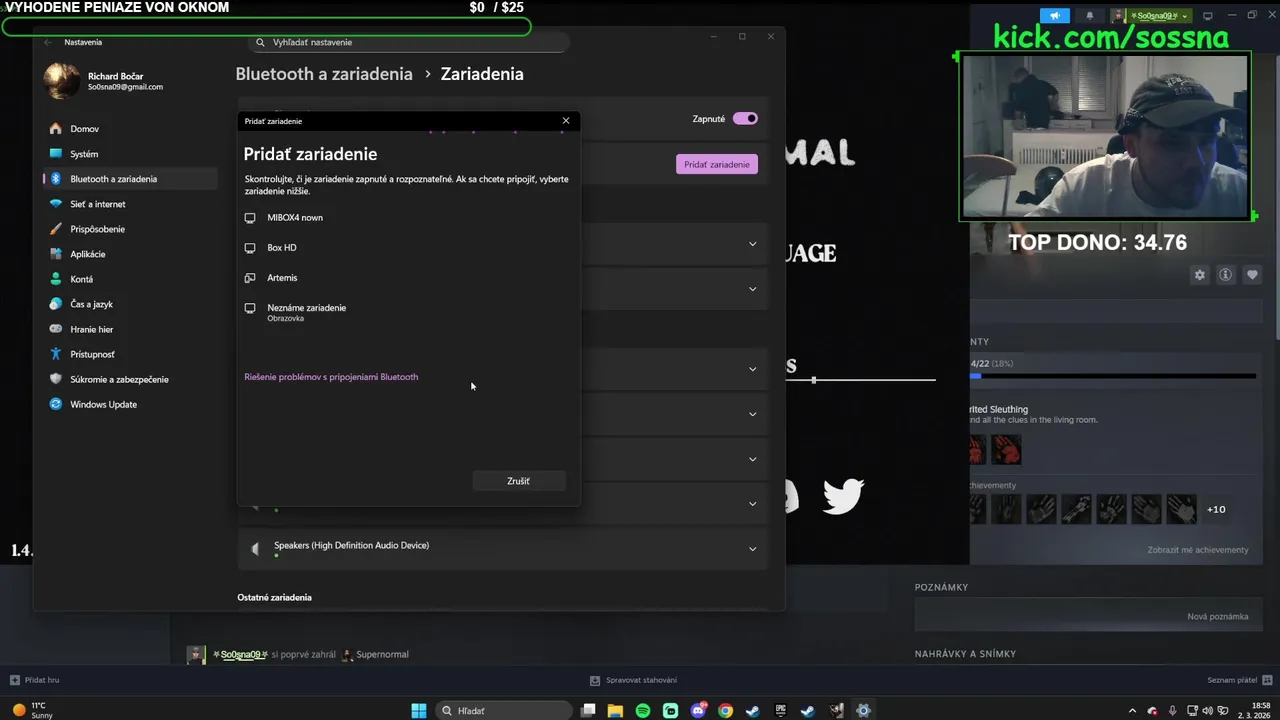Viewport: 1280px width, 720px height.
Task: Click Steam Big Picture monitor icon
Action: tap(1207, 16)
